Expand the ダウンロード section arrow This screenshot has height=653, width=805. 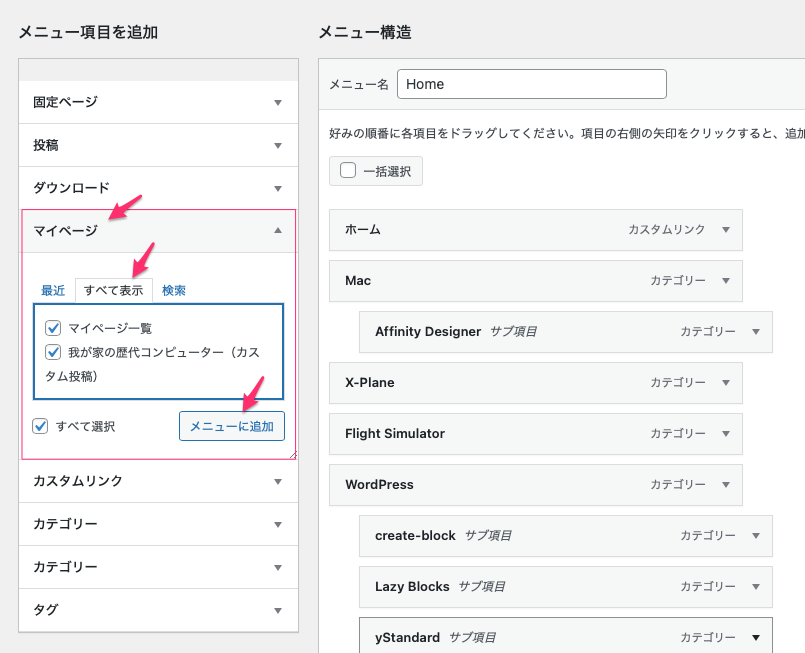tap(278, 188)
